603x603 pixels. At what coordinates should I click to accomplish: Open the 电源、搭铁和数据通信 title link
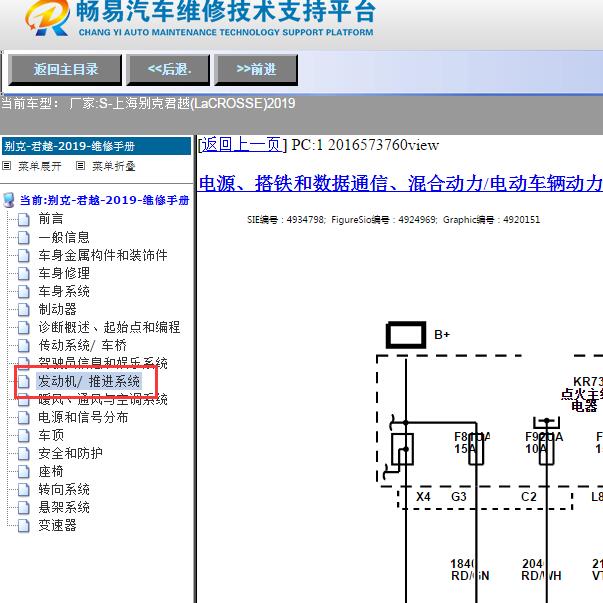pyautogui.click(x=400, y=183)
